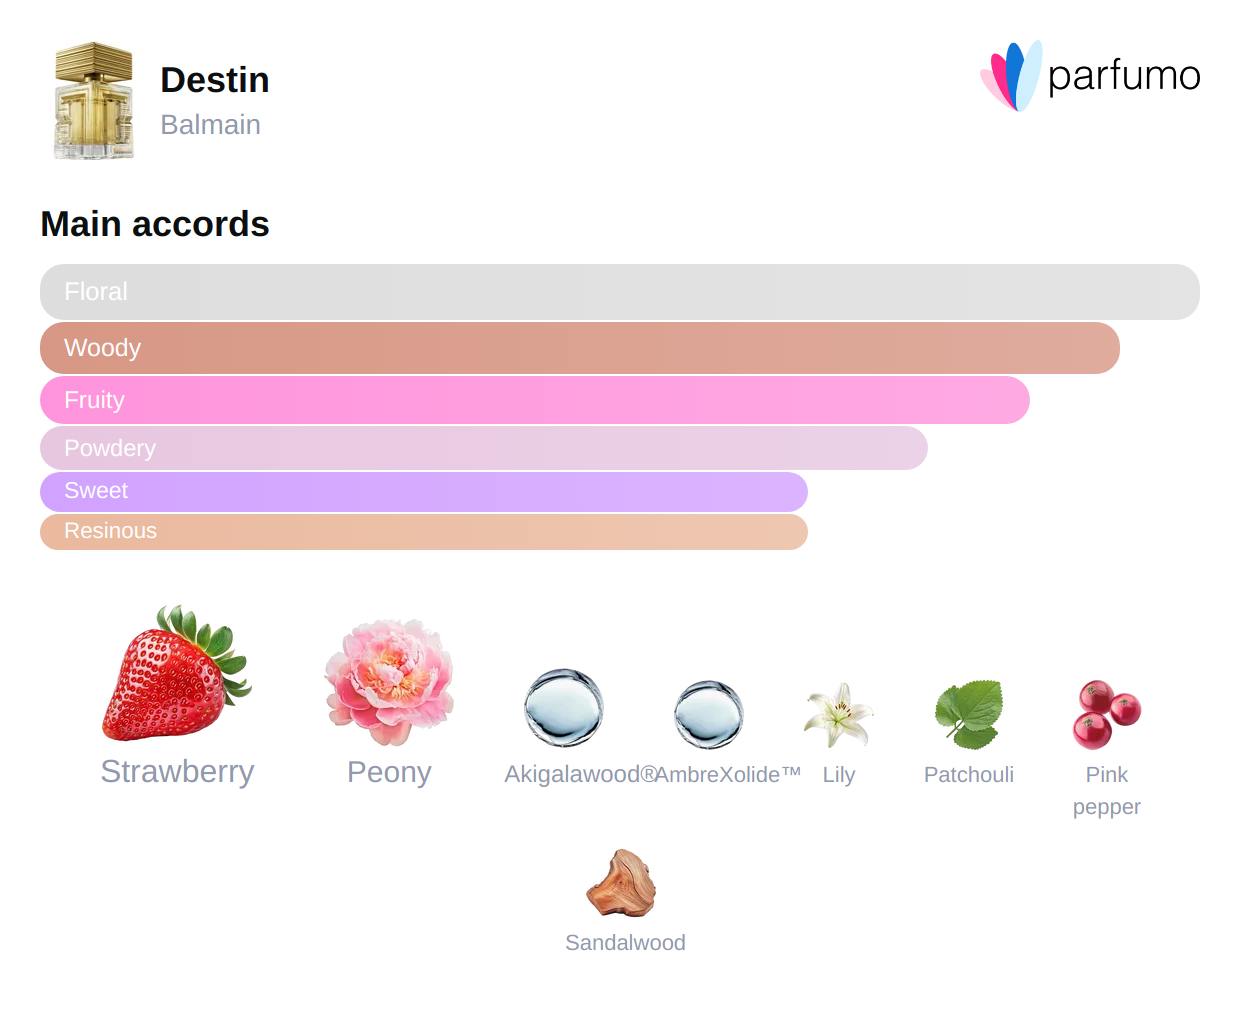Open the Balmain brand link
Screen dimensions: 1240x1024
[210, 125]
